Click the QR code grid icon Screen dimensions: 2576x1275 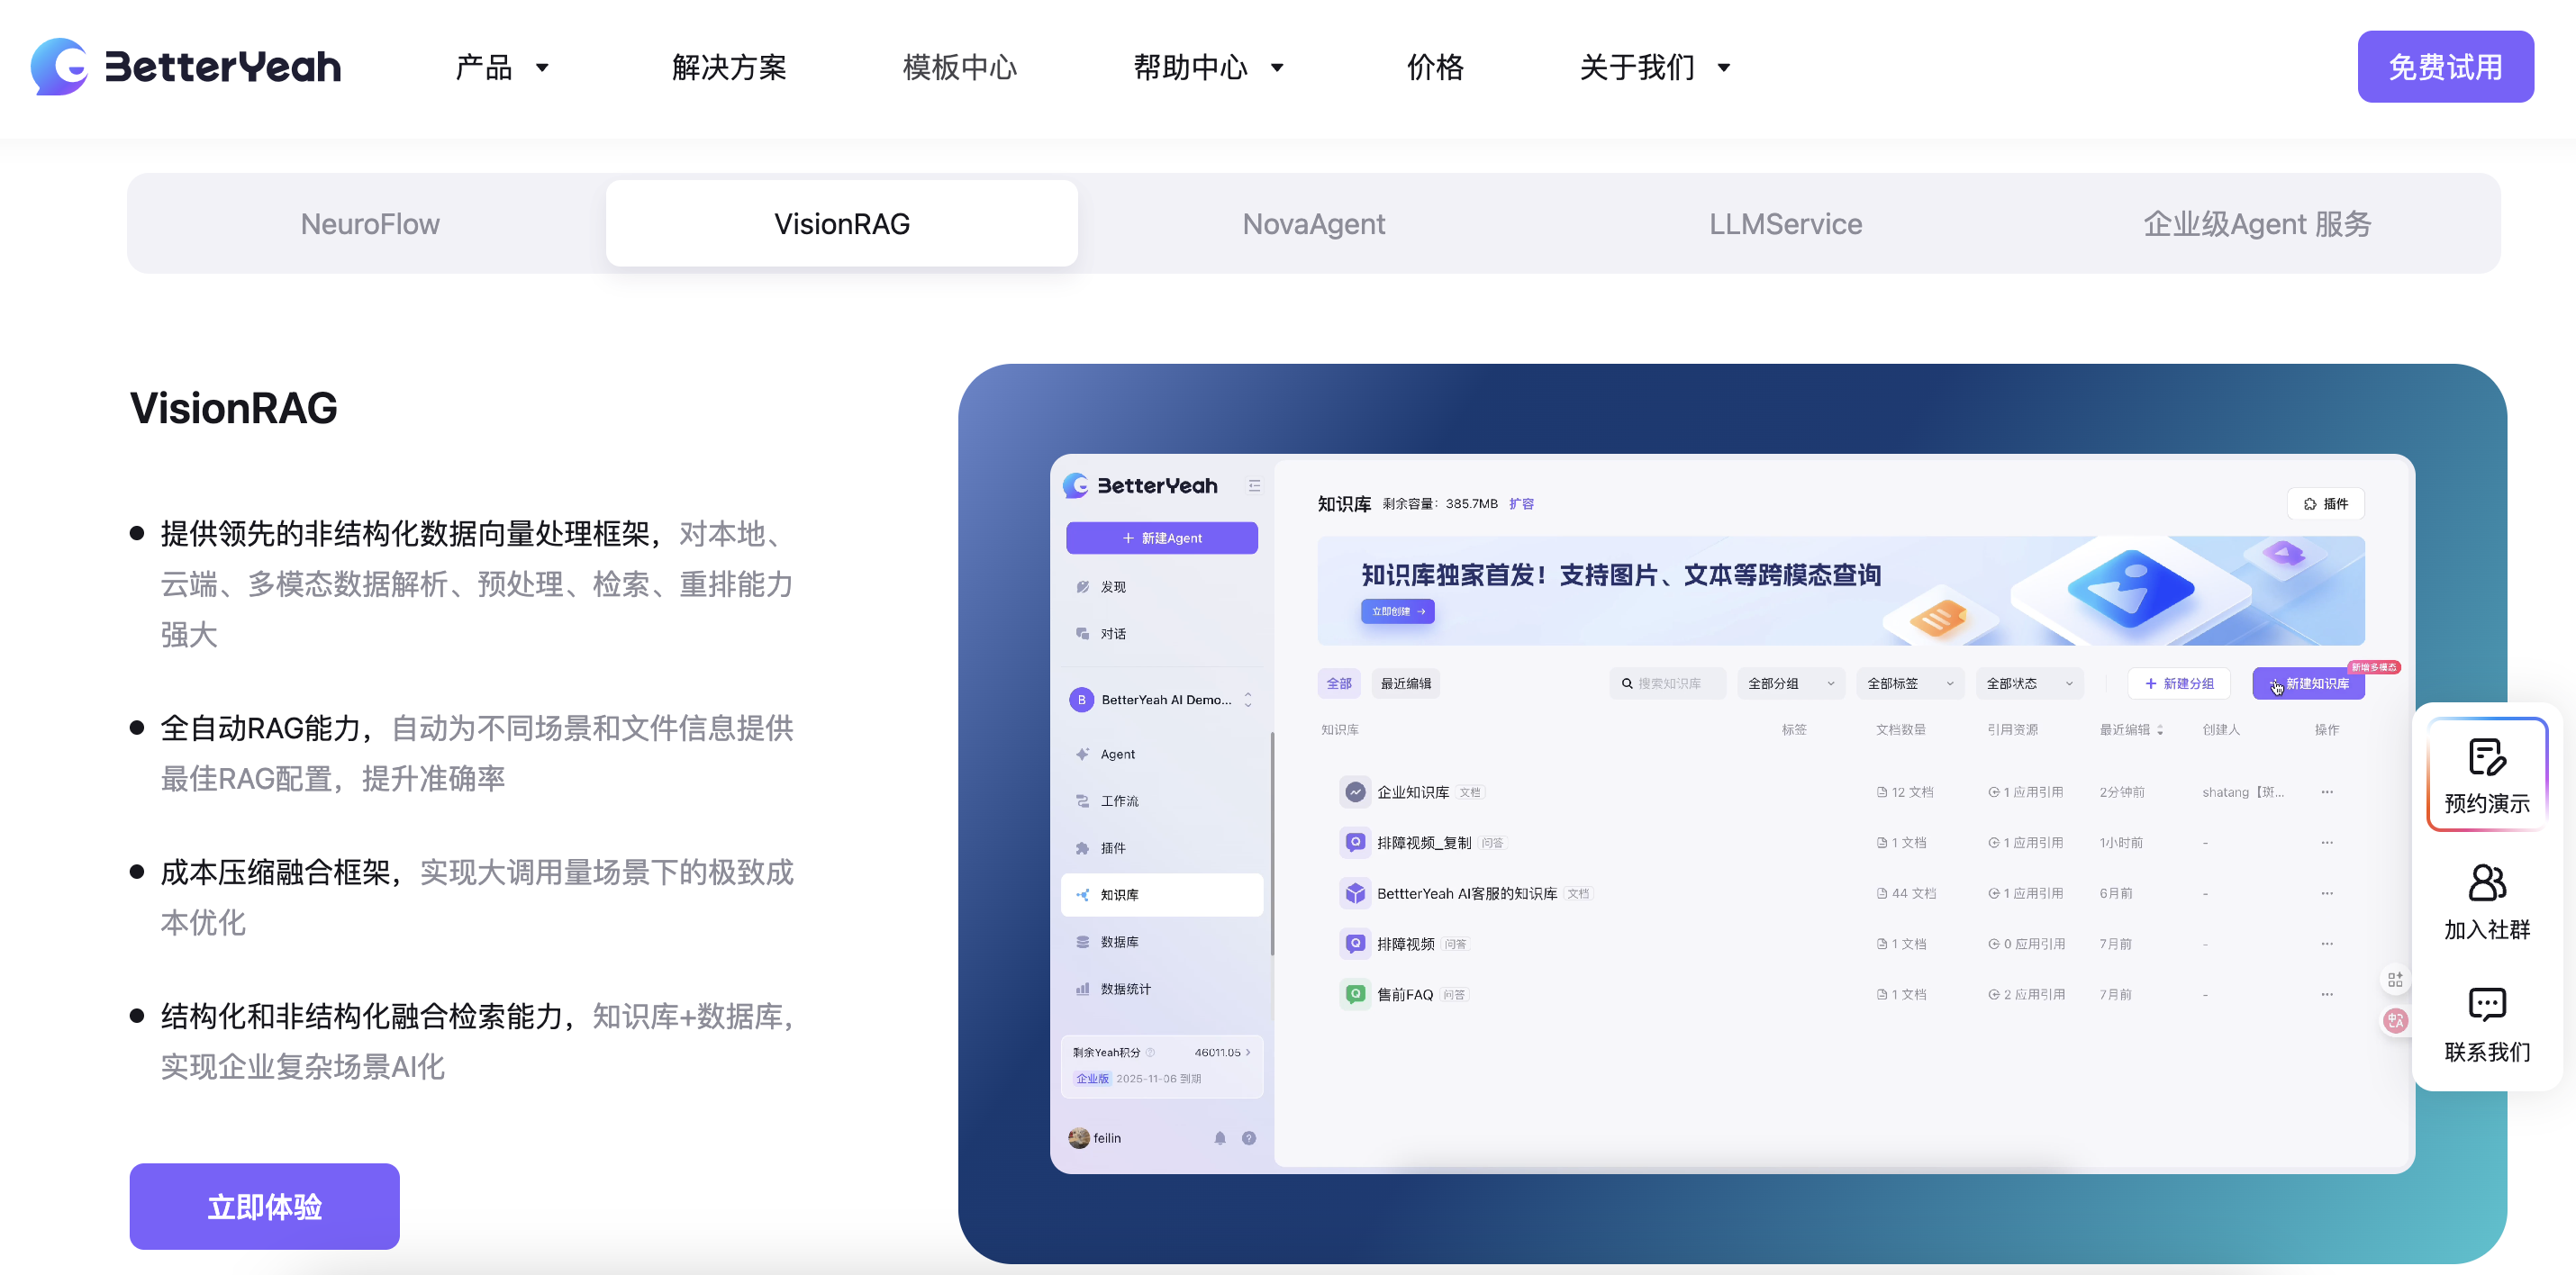[2395, 980]
